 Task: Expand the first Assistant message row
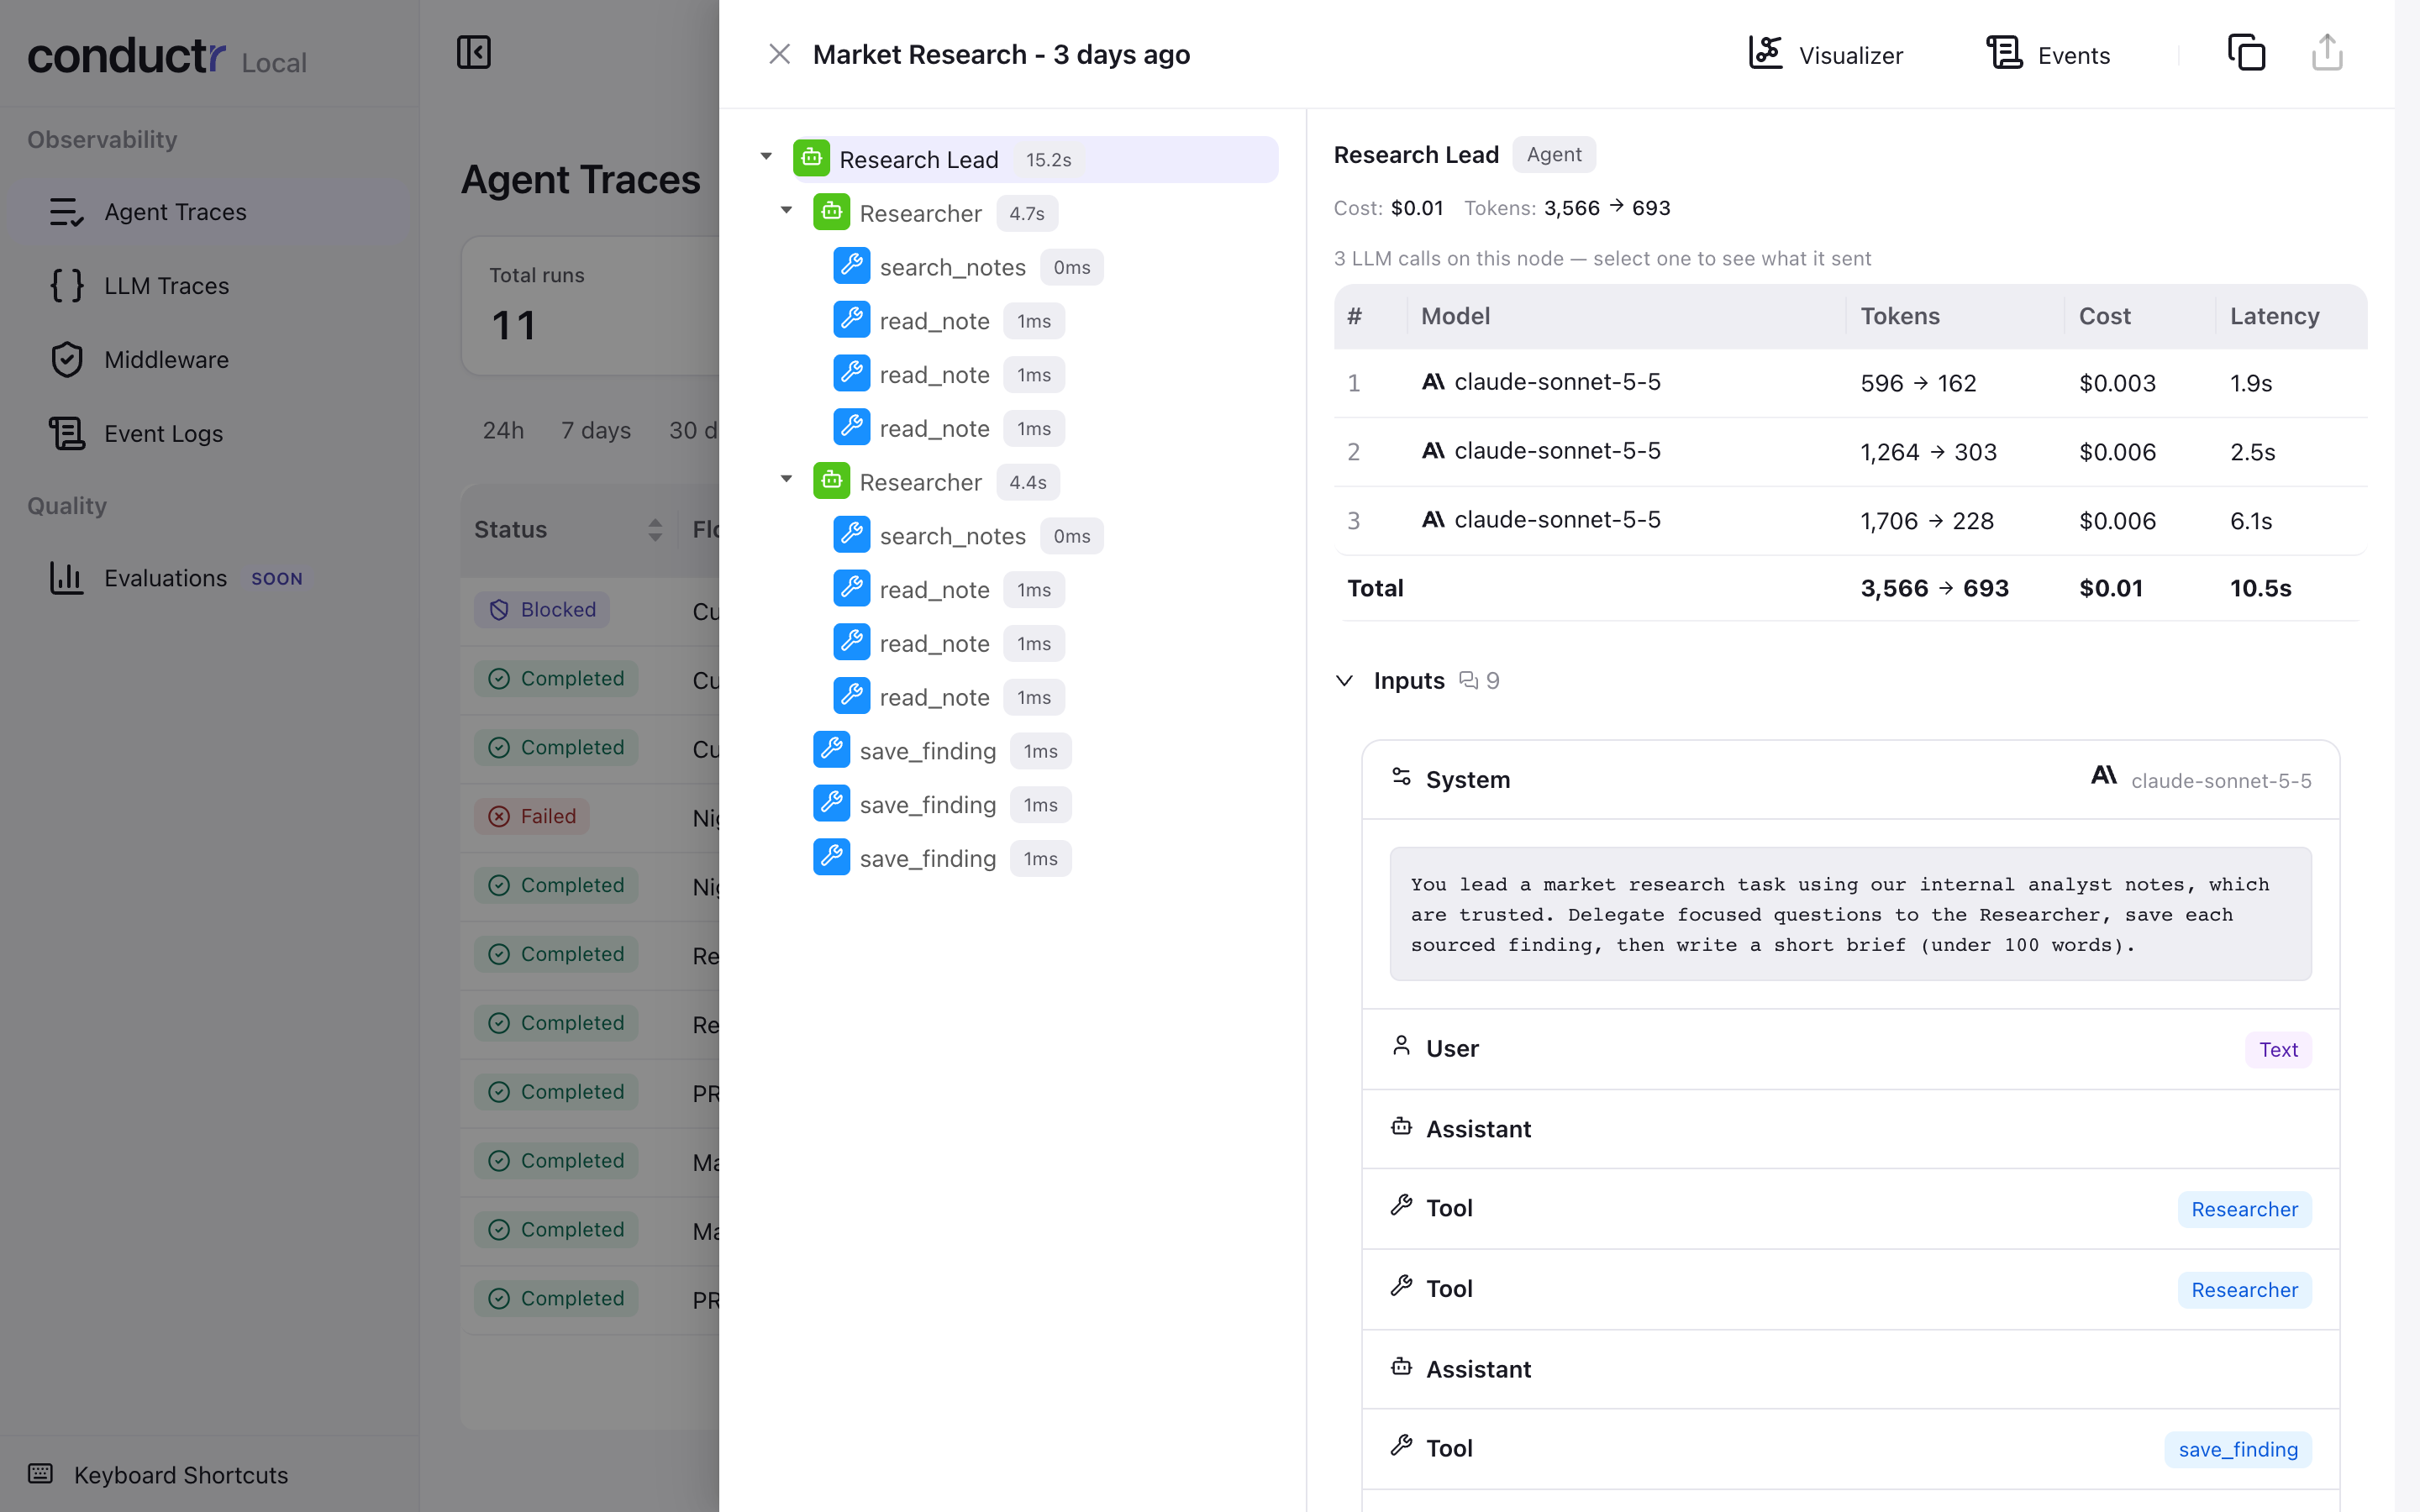click(1850, 1129)
